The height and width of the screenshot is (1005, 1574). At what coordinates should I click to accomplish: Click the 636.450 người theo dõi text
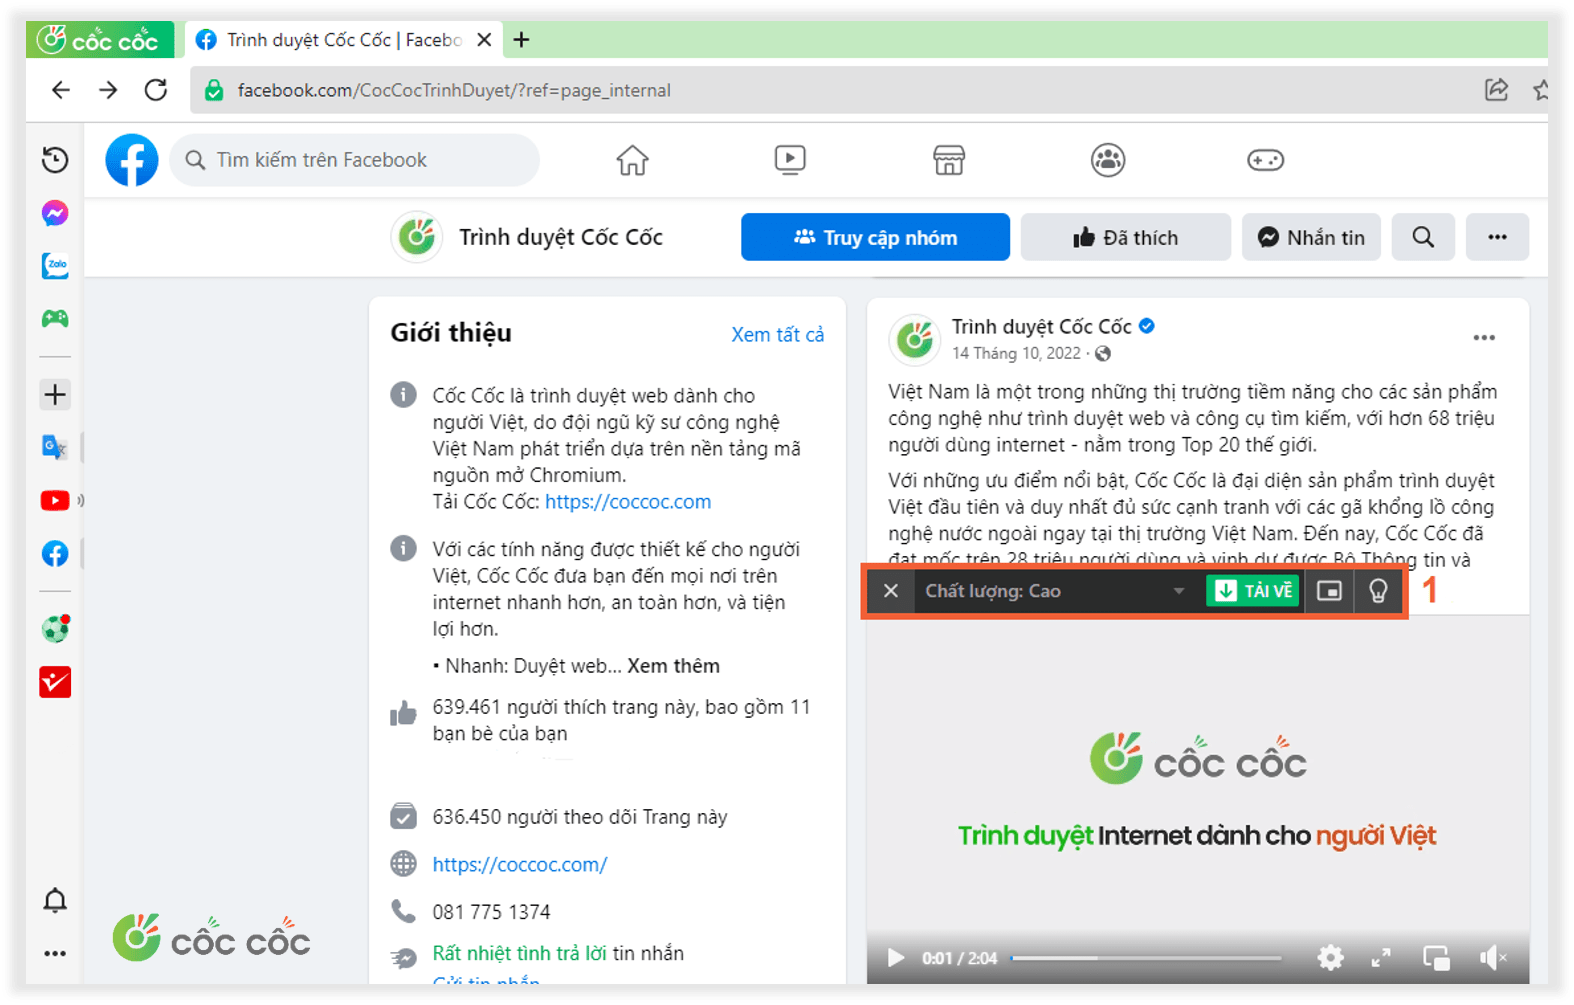pyautogui.click(x=580, y=817)
